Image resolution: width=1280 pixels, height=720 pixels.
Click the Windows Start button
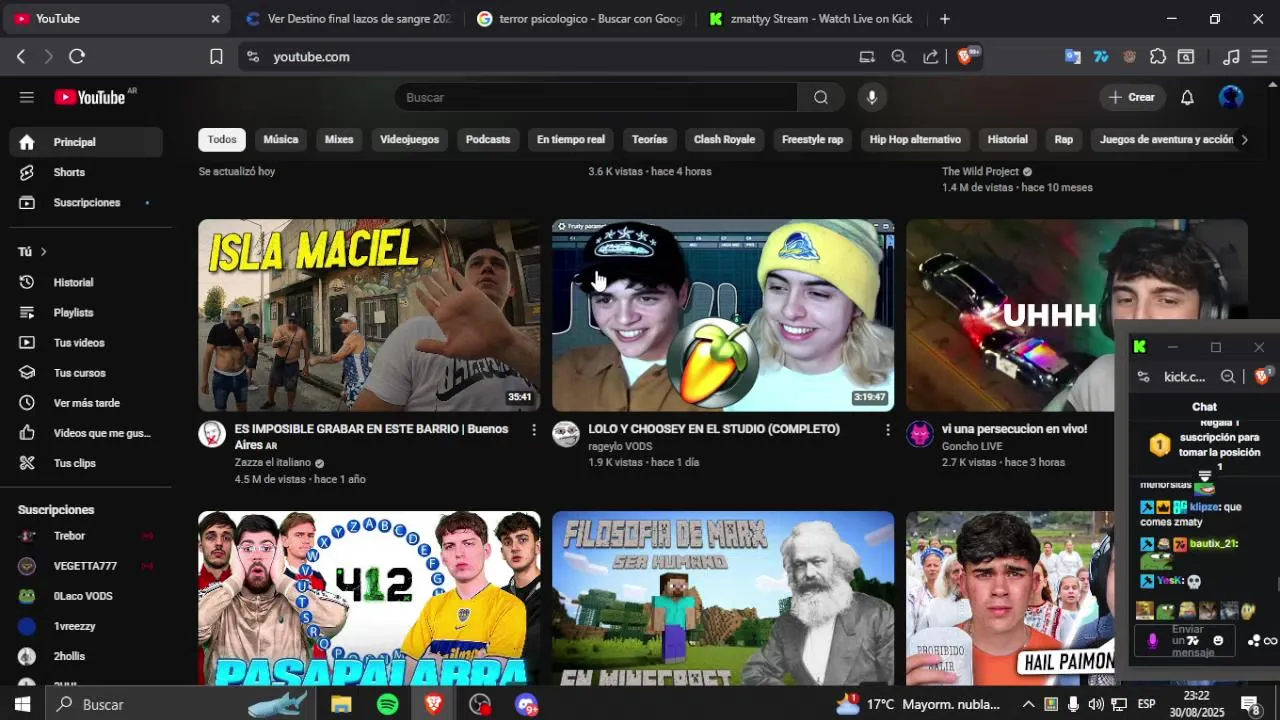pos(22,704)
